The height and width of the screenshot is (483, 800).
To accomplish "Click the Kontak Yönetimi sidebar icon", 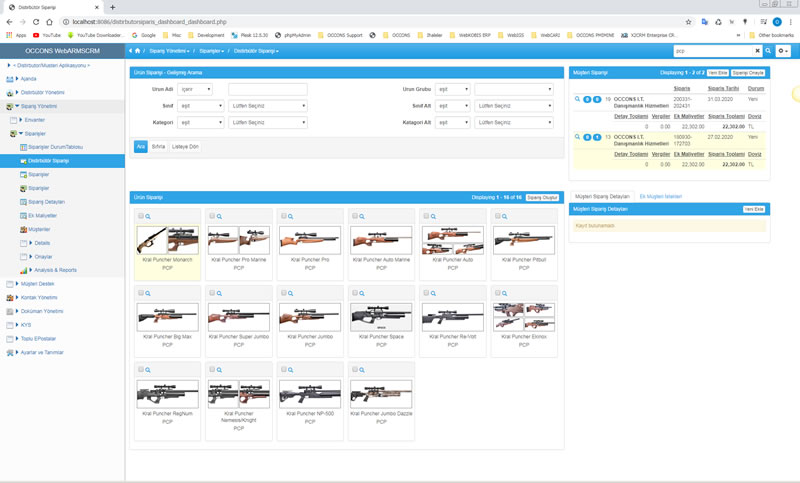I will (x=10, y=298).
